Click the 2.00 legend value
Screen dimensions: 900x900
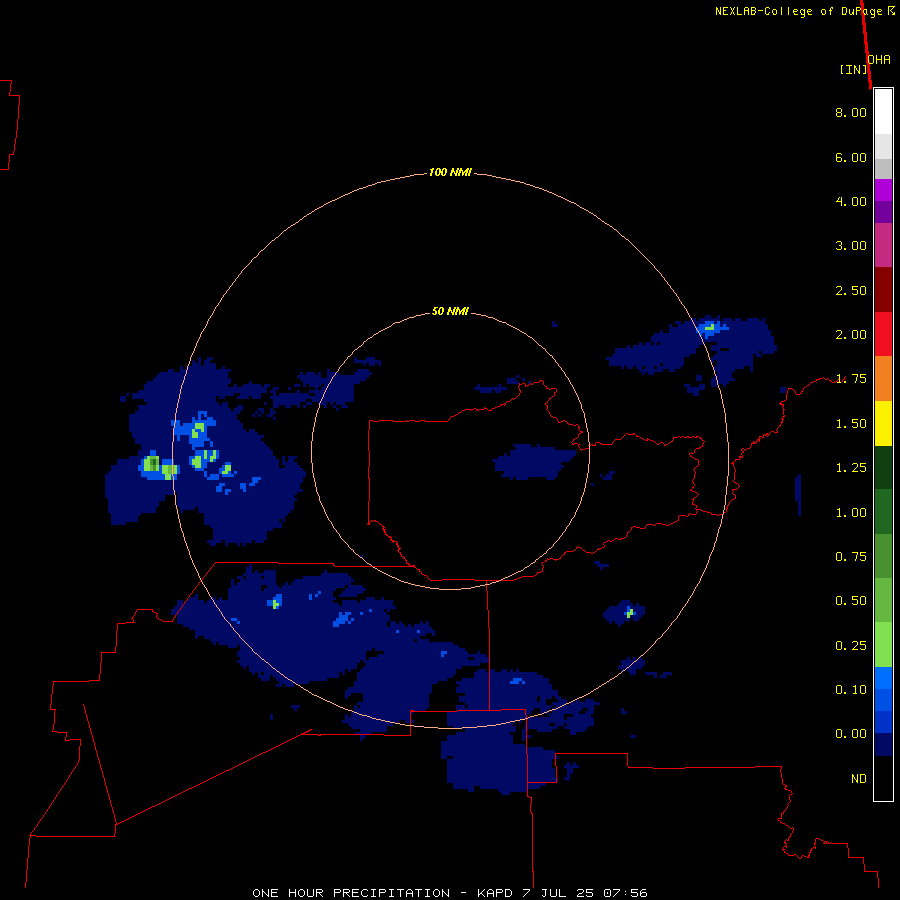pyautogui.click(x=851, y=335)
